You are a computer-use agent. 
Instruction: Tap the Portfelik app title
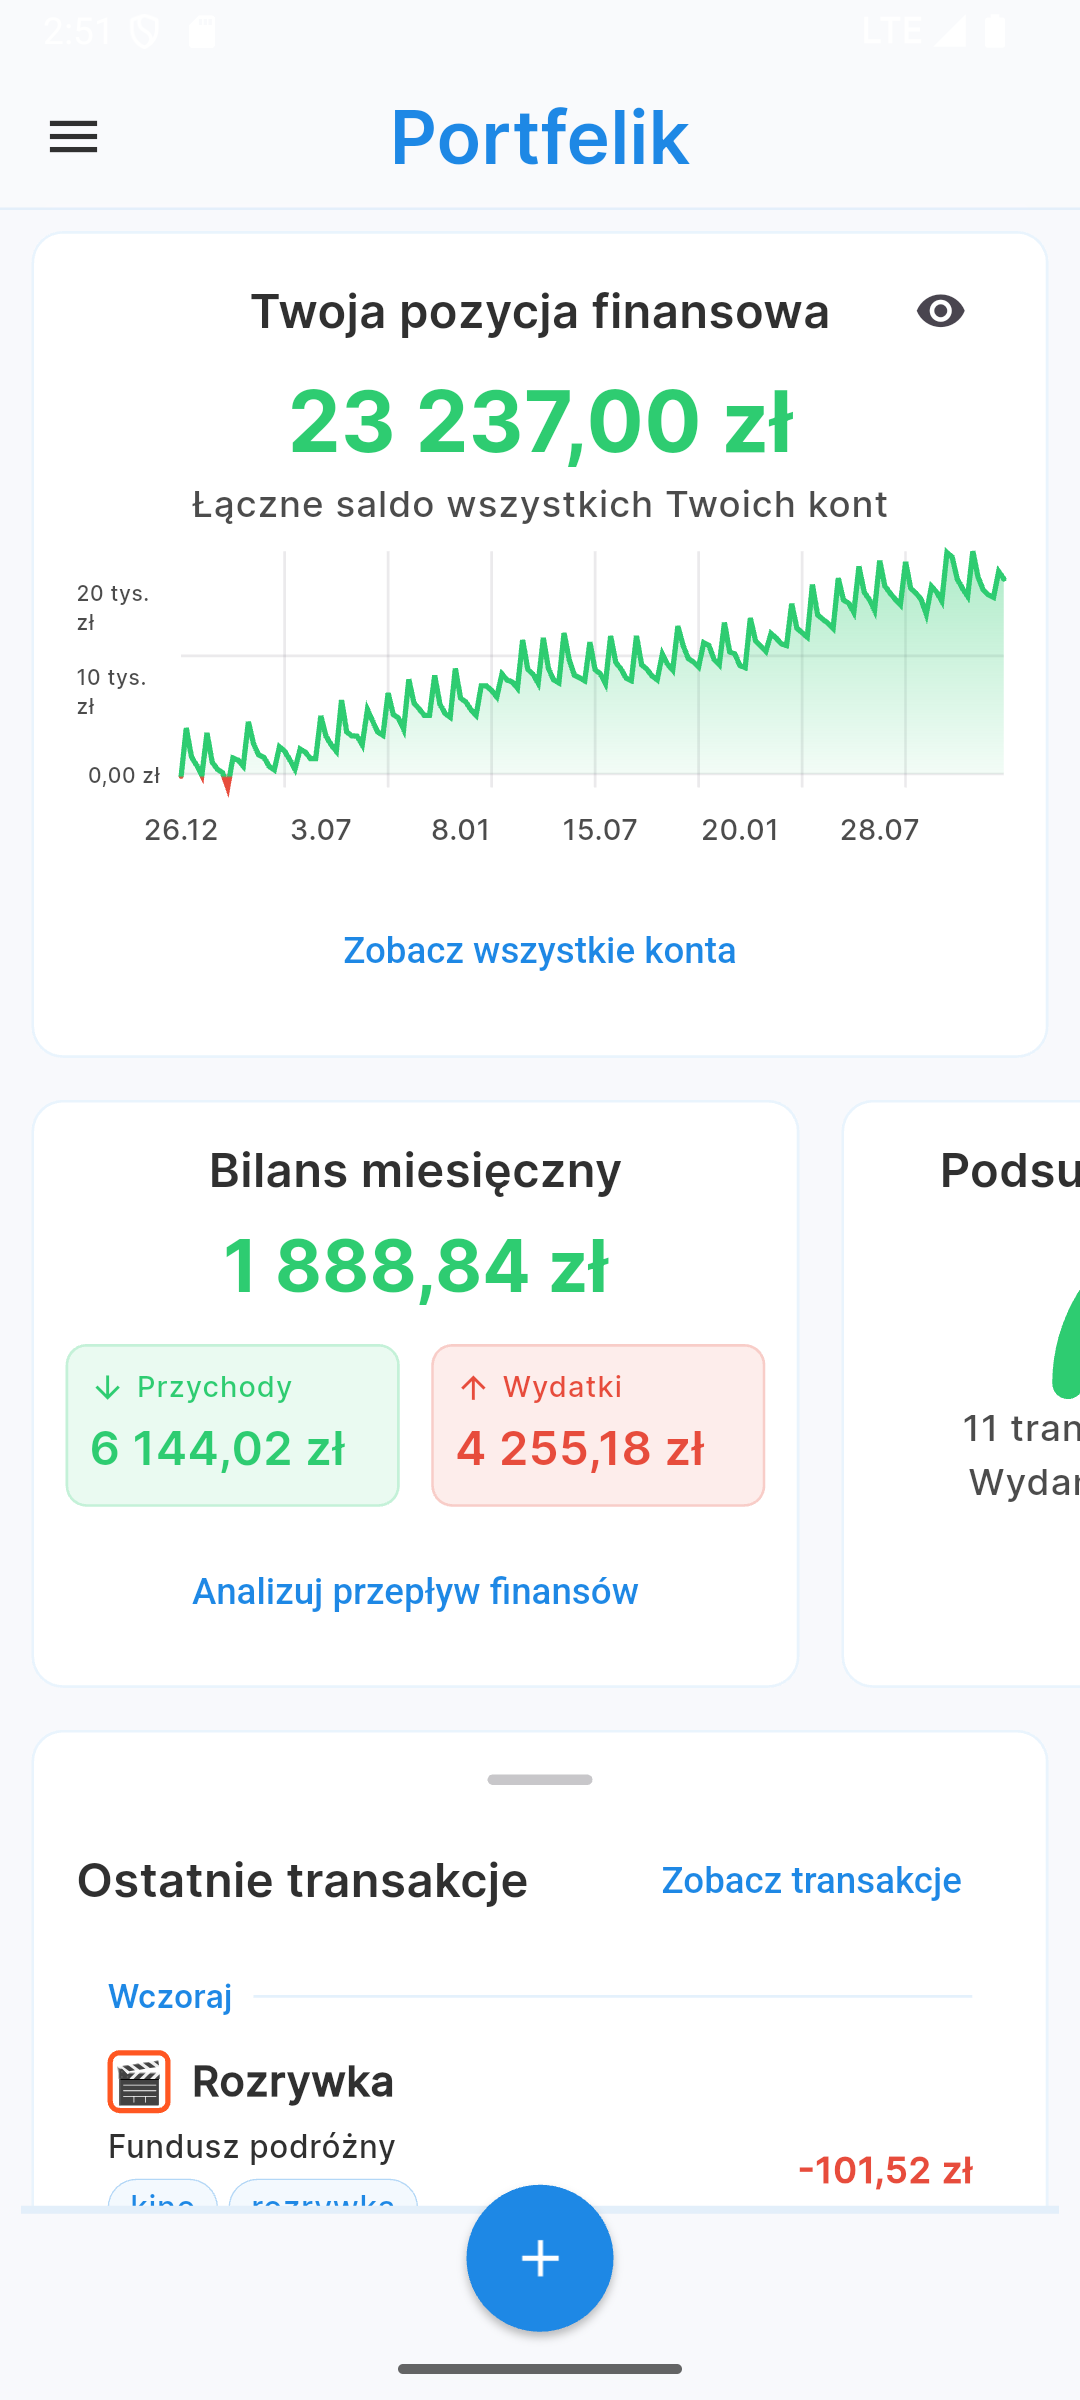coord(540,137)
